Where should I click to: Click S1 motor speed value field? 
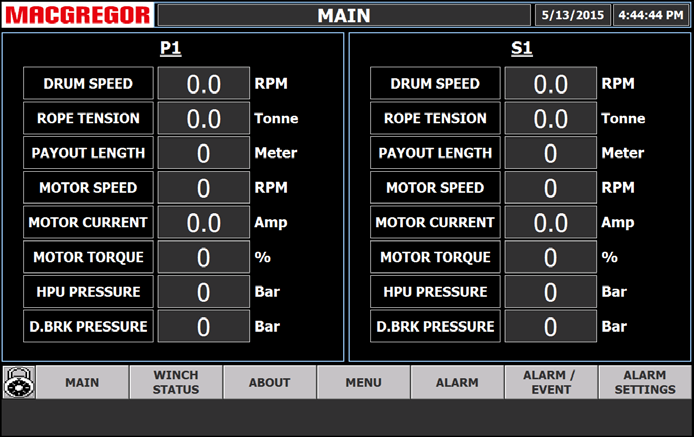pos(551,187)
